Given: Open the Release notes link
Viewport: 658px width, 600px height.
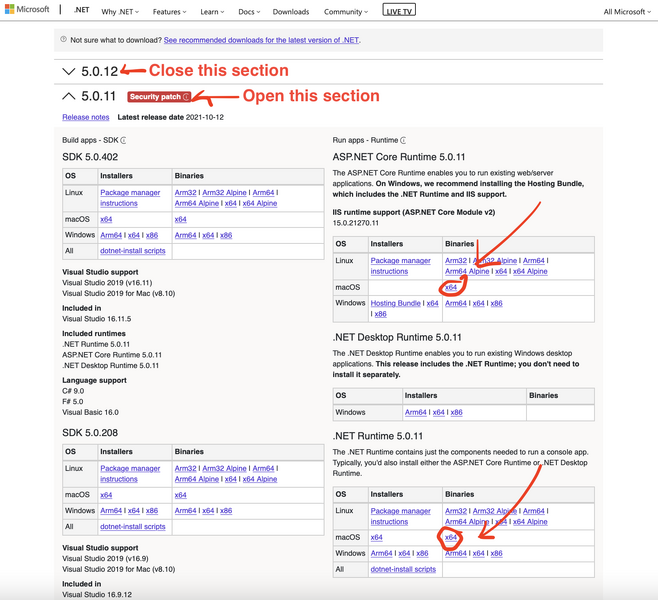Looking at the screenshot, I should coord(86,117).
